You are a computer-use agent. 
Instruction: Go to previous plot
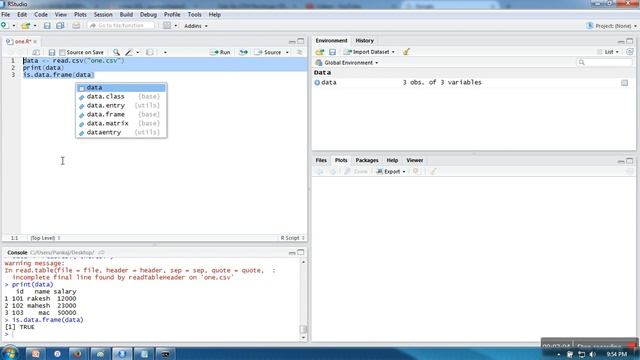click(x=320, y=172)
